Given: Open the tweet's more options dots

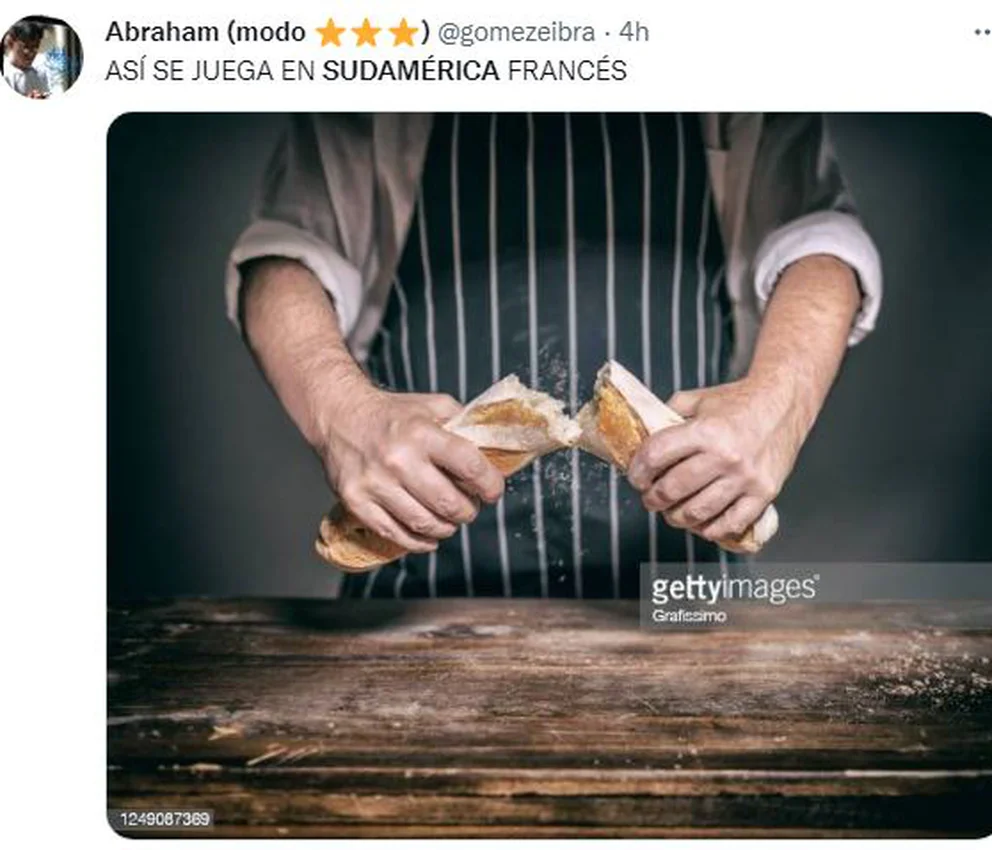Looking at the screenshot, I should [983, 33].
